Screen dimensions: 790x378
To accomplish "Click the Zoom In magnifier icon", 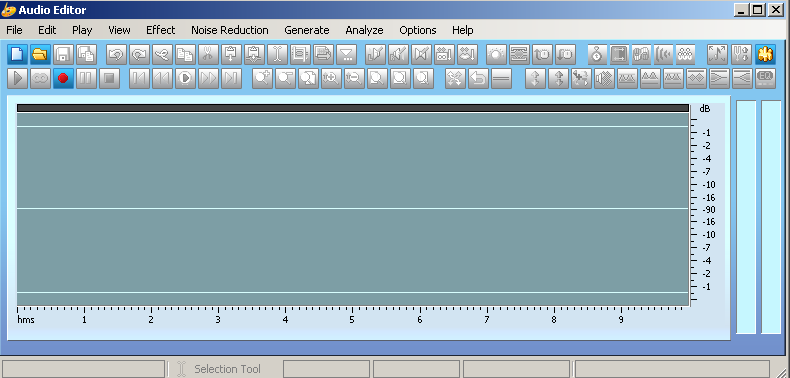I will [262, 79].
